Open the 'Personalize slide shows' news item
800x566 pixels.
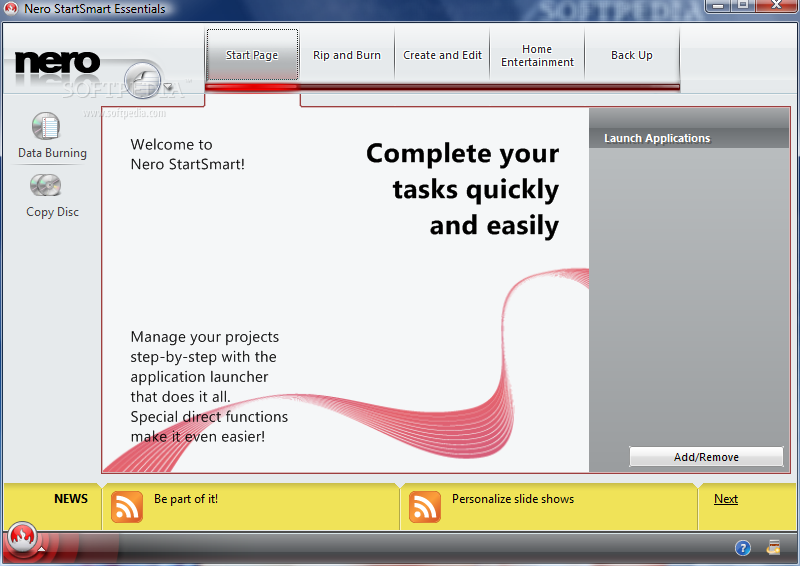(x=513, y=499)
